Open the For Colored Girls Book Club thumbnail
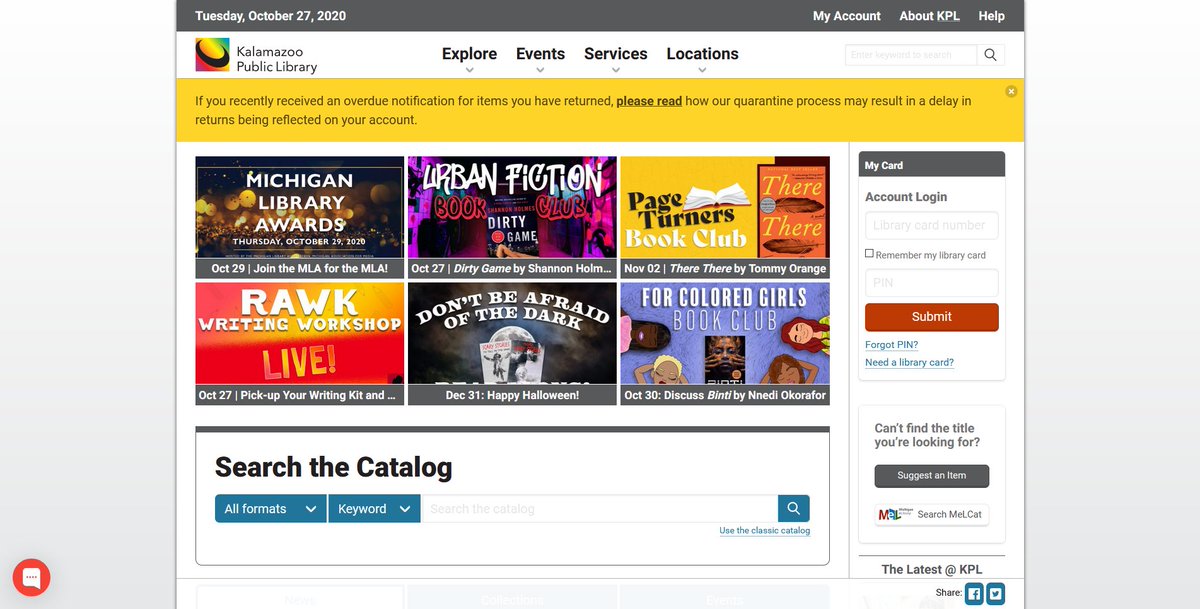 [x=725, y=335]
